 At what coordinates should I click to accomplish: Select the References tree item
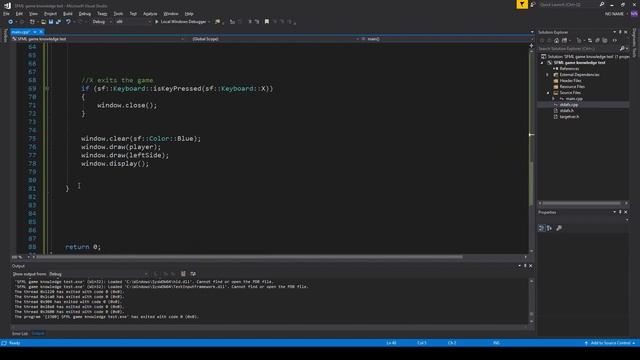click(569, 69)
